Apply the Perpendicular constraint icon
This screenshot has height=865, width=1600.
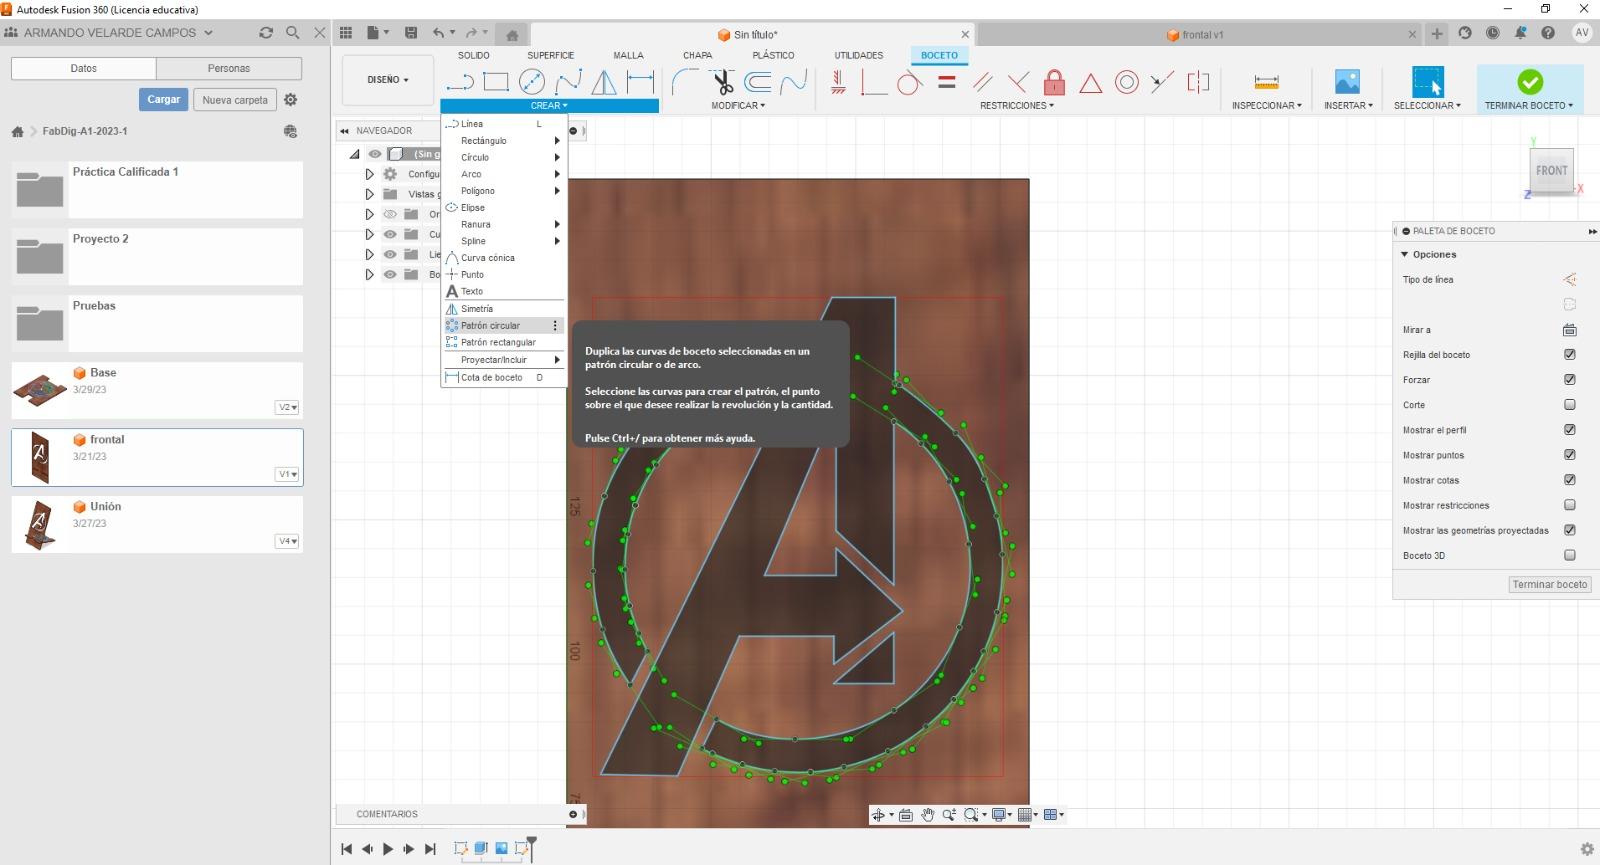[1018, 82]
